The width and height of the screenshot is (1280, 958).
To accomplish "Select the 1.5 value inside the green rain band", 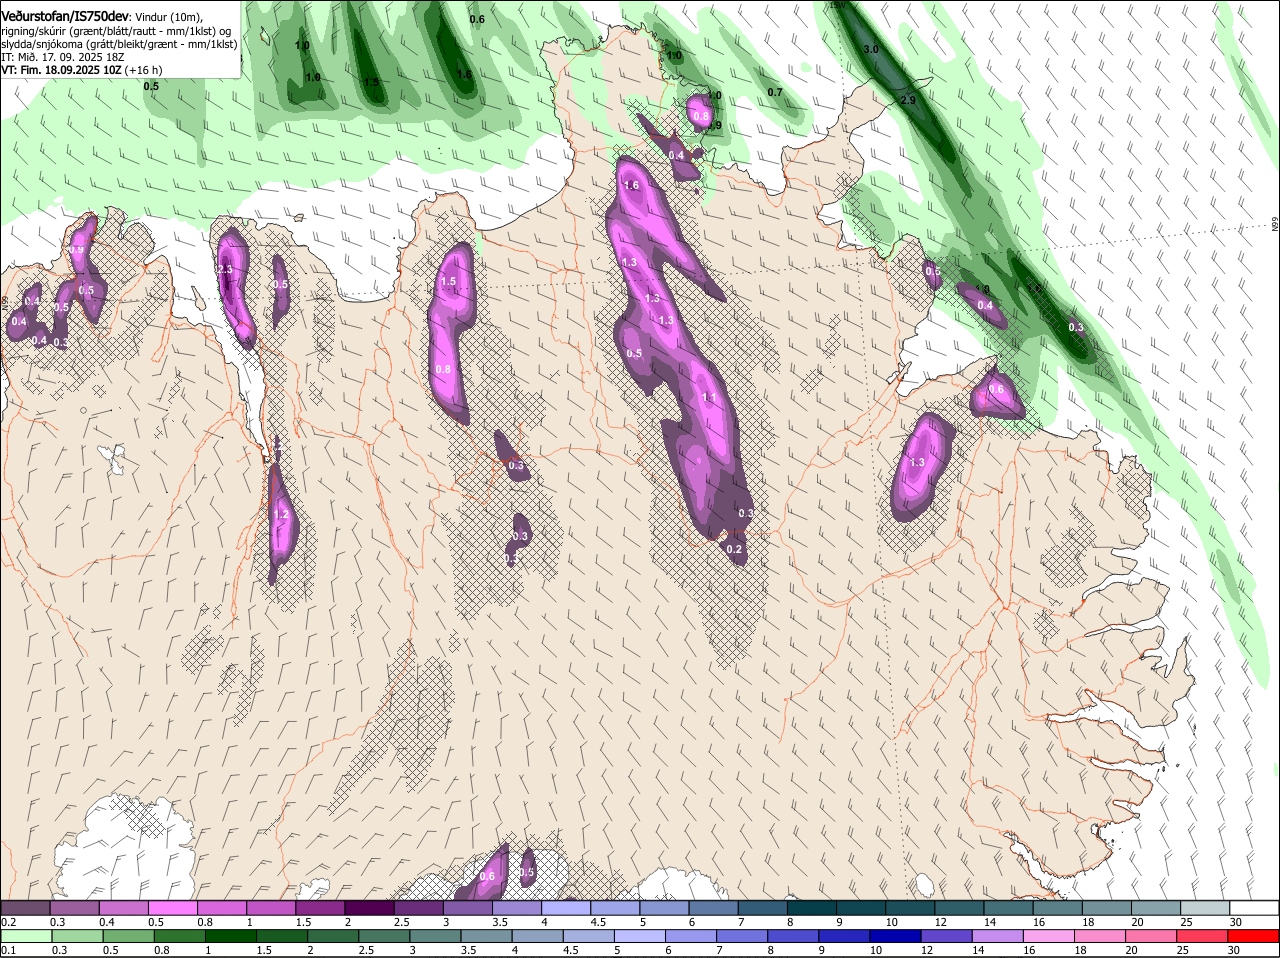I will 371,82.
